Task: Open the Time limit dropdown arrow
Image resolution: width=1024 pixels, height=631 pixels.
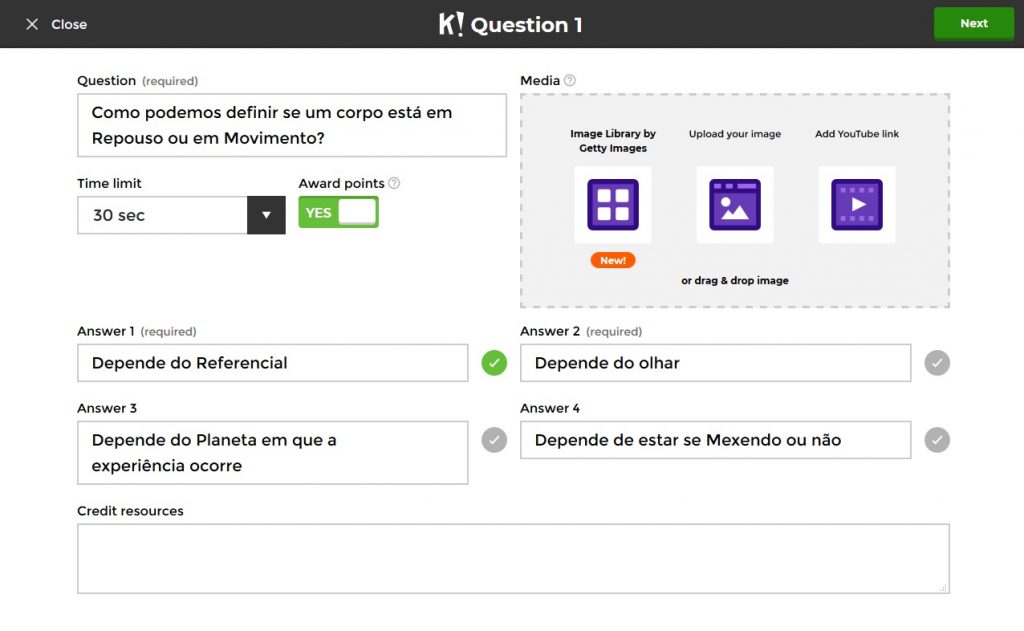Action: tap(266, 215)
